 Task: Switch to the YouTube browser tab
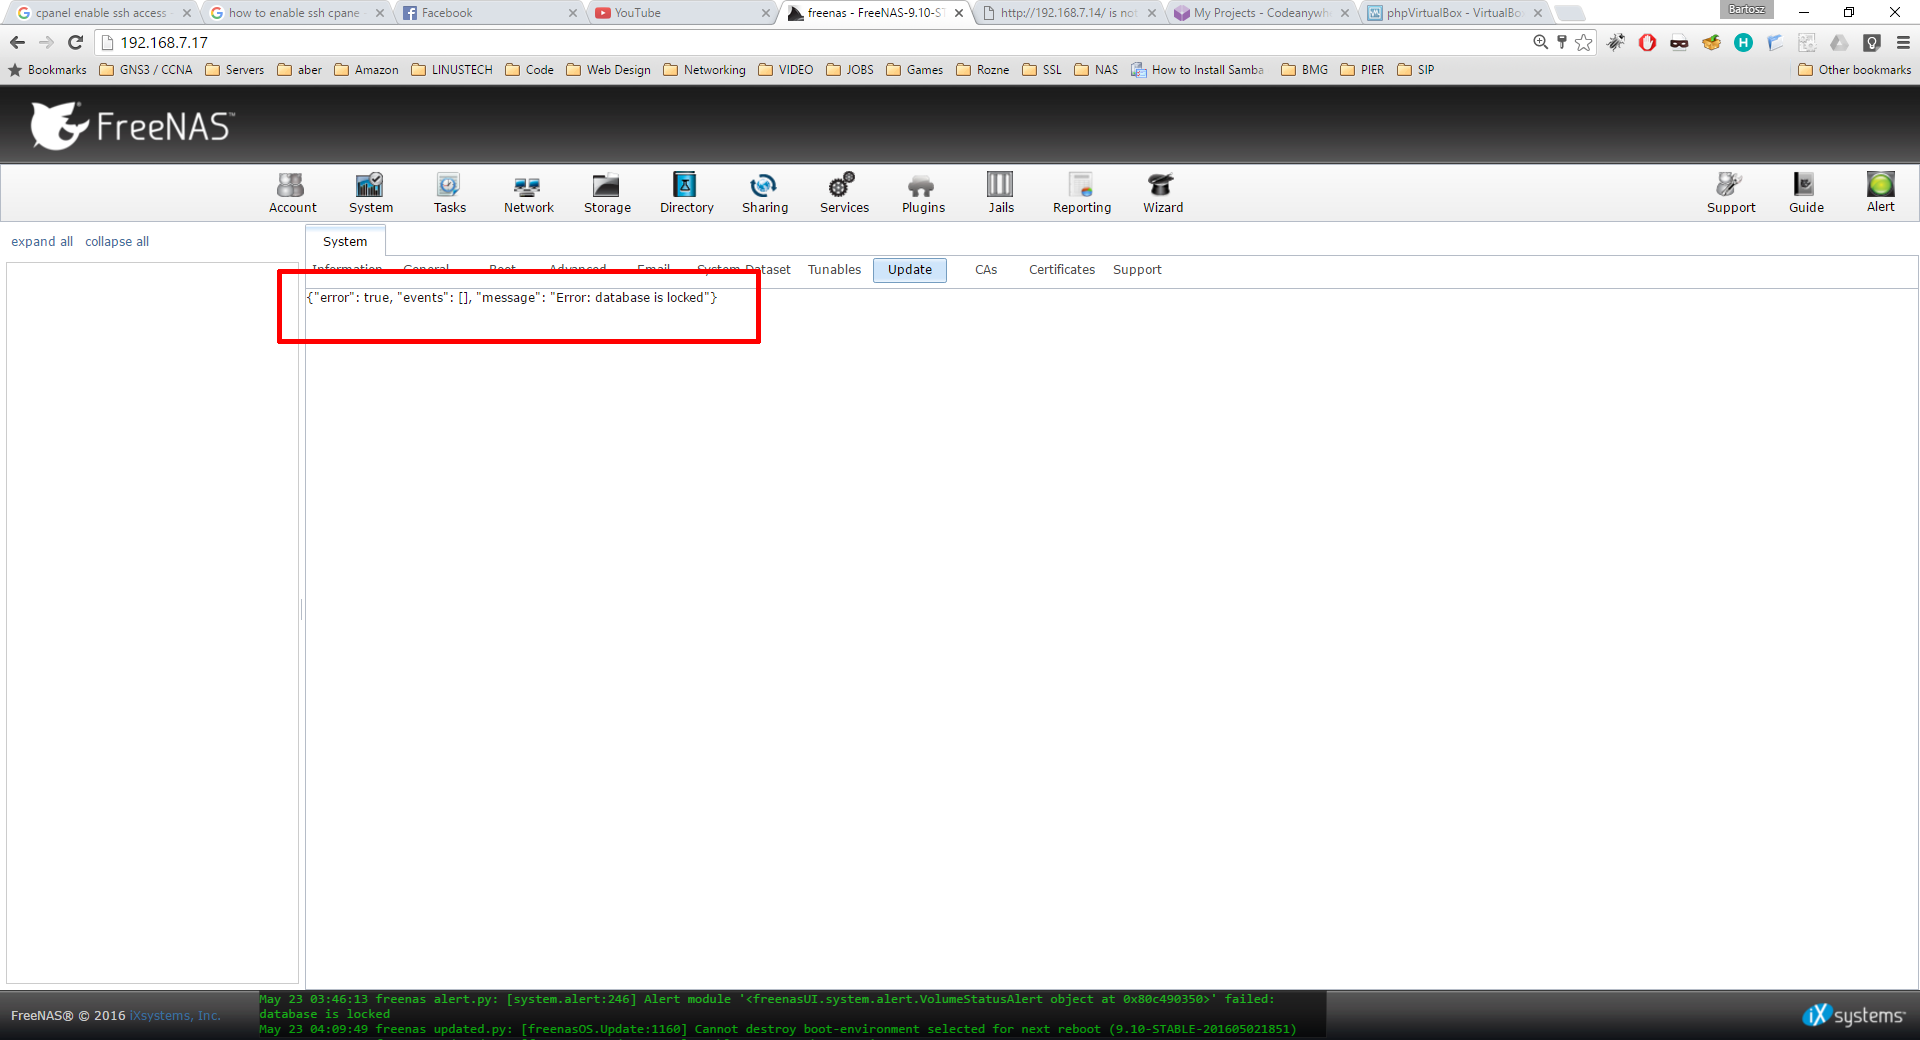click(x=683, y=13)
